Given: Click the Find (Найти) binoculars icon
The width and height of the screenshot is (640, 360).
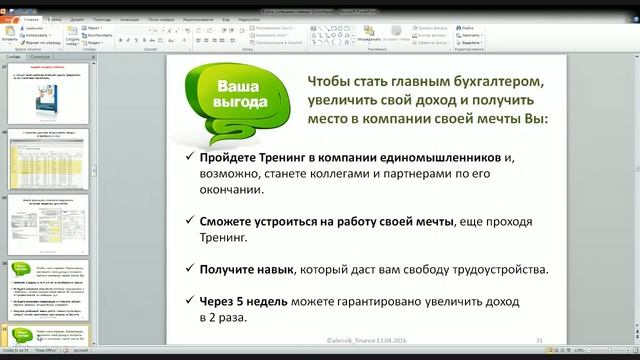Looking at the screenshot, I should (459, 28).
